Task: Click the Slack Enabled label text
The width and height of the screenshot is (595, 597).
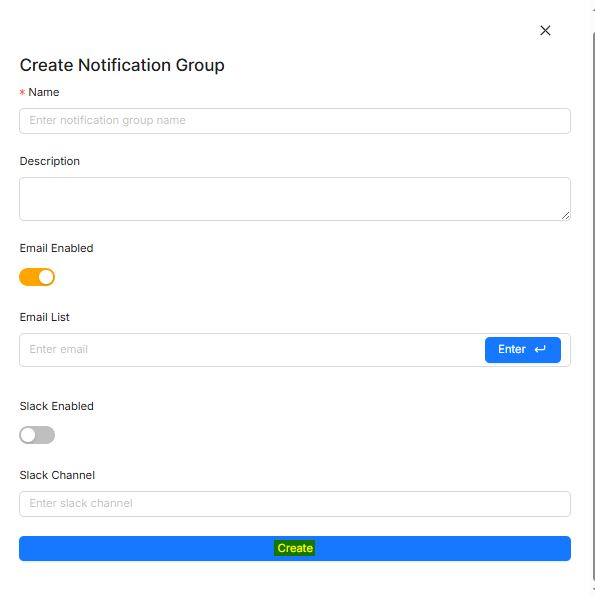Action: pos(56,406)
